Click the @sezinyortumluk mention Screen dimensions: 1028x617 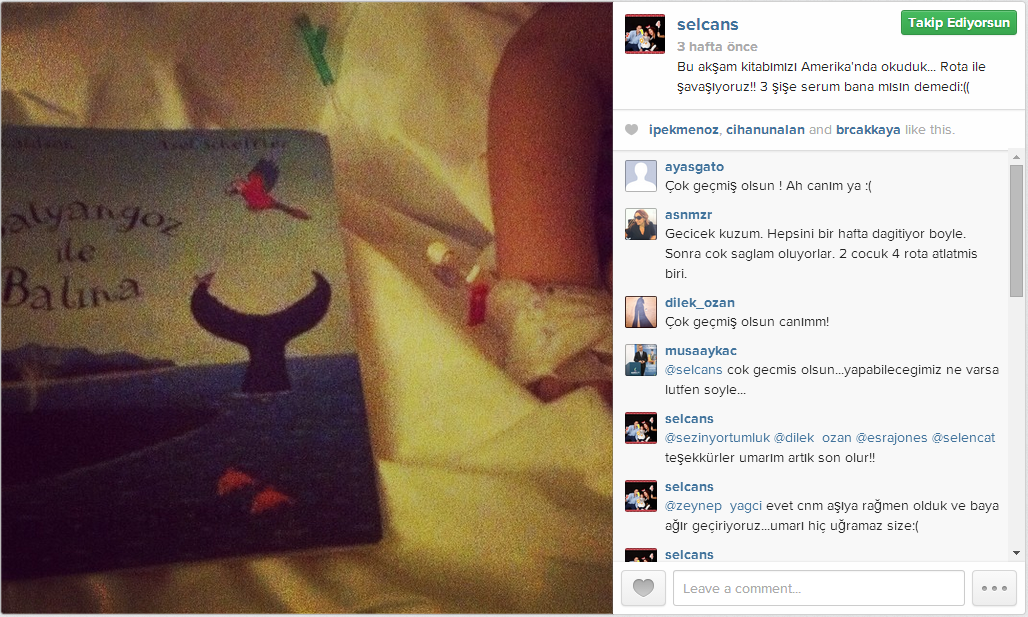pos(717,438)
